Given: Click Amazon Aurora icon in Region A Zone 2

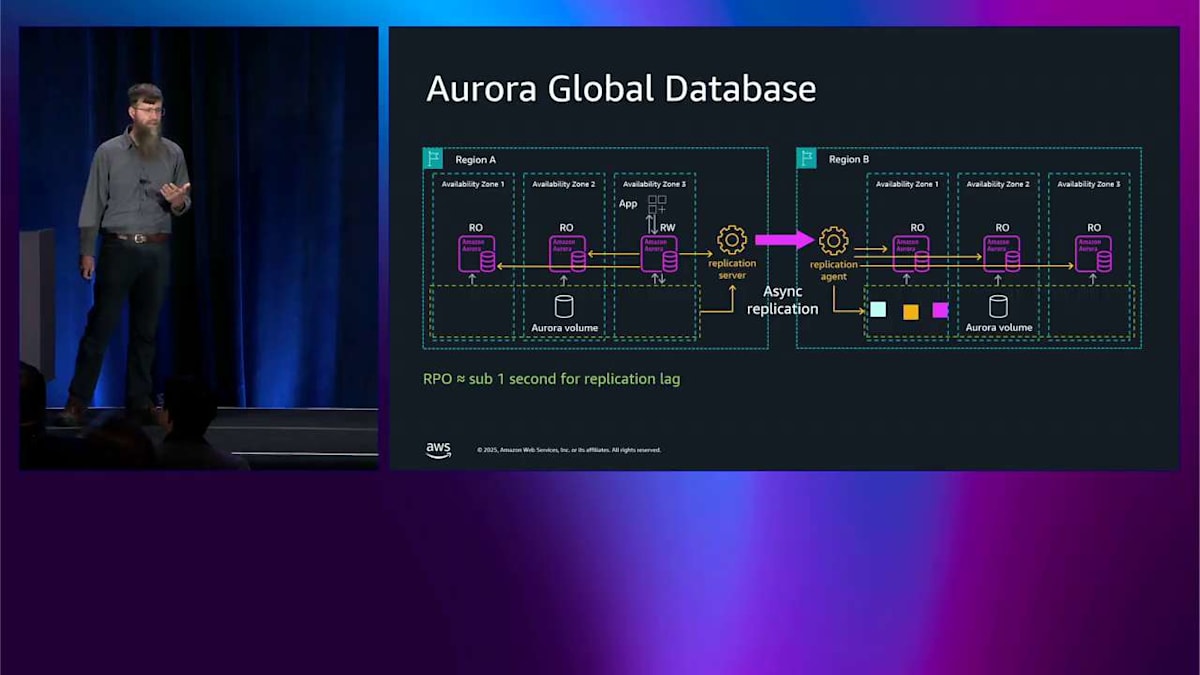Looking at the screenshot, I should click(x=567, y=254).
